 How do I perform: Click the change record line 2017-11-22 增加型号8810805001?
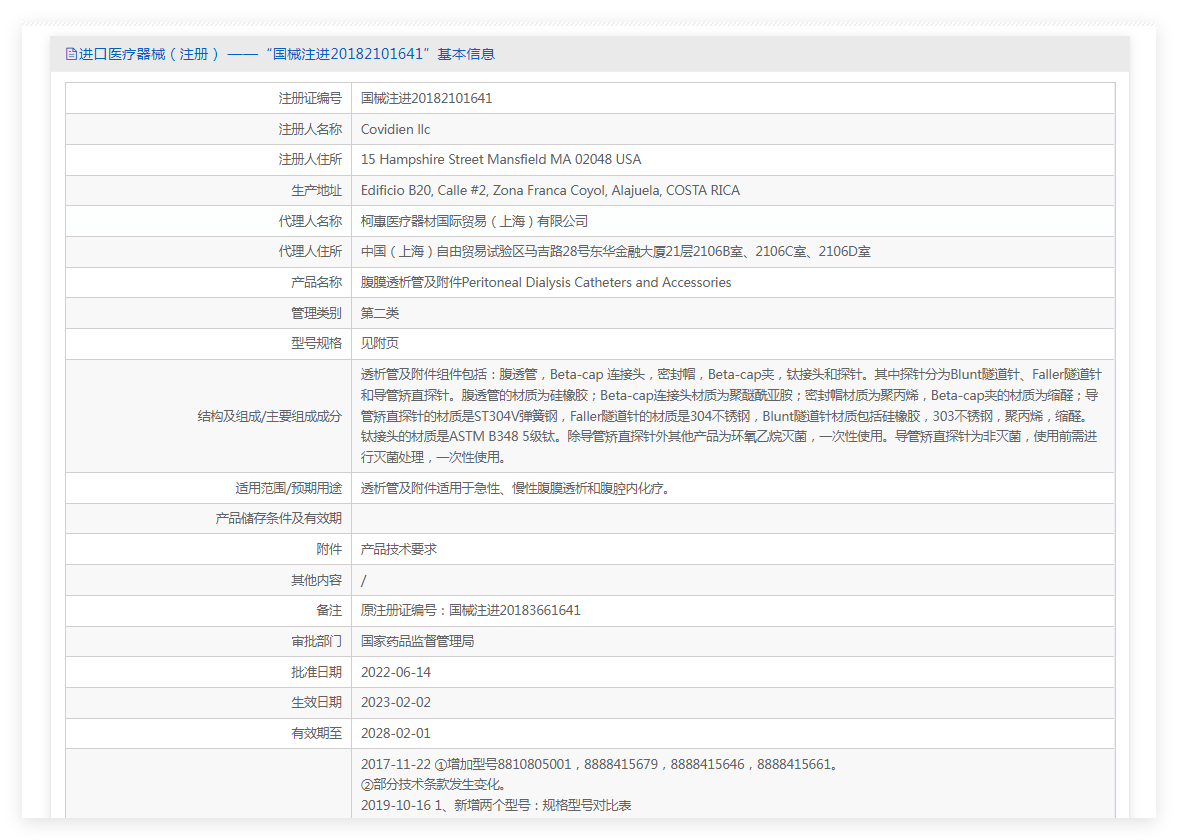tap(600, 764)
